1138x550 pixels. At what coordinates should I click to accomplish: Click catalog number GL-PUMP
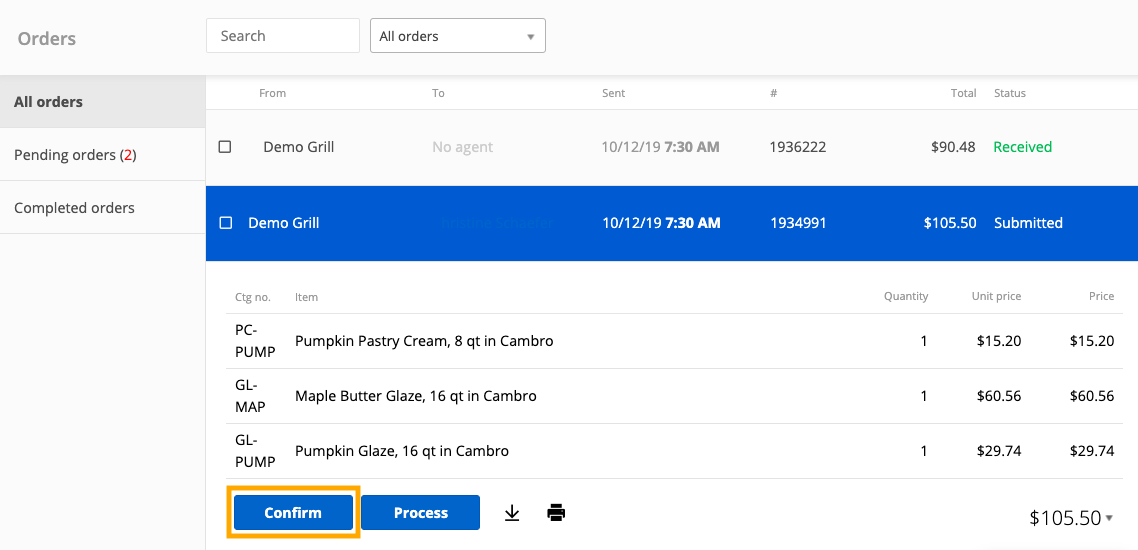click(255, 451)
